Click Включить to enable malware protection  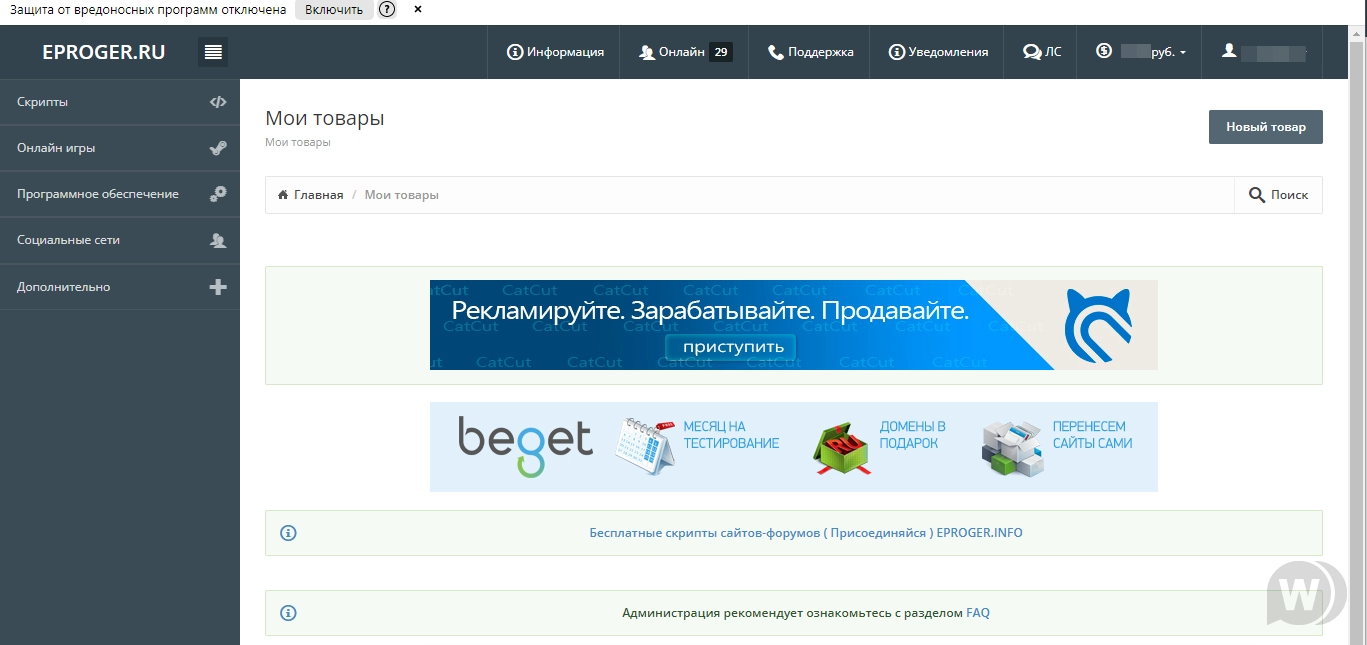click(334, 10)
